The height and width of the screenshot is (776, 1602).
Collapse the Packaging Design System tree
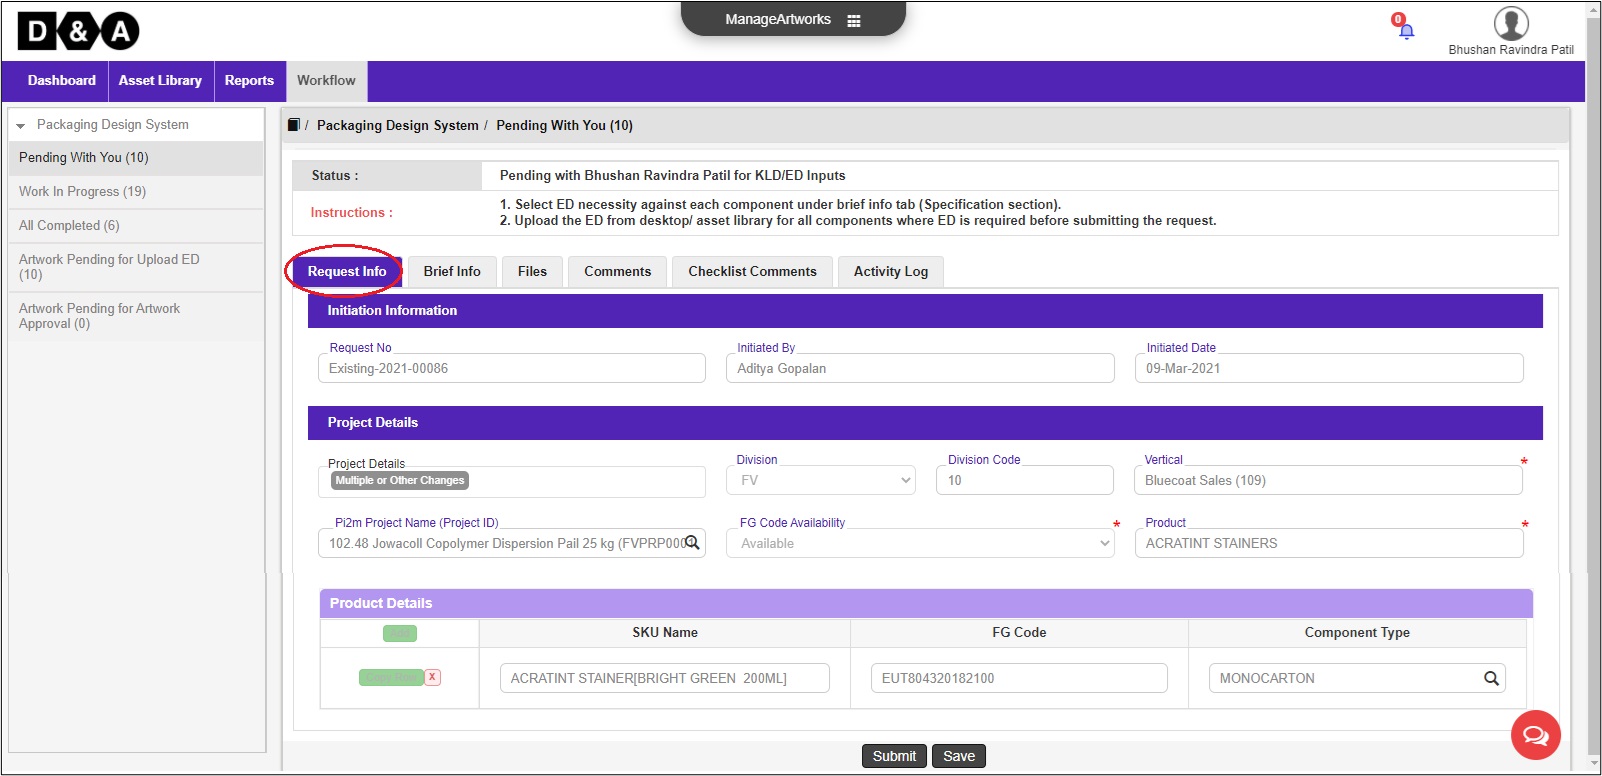(21, 126)
